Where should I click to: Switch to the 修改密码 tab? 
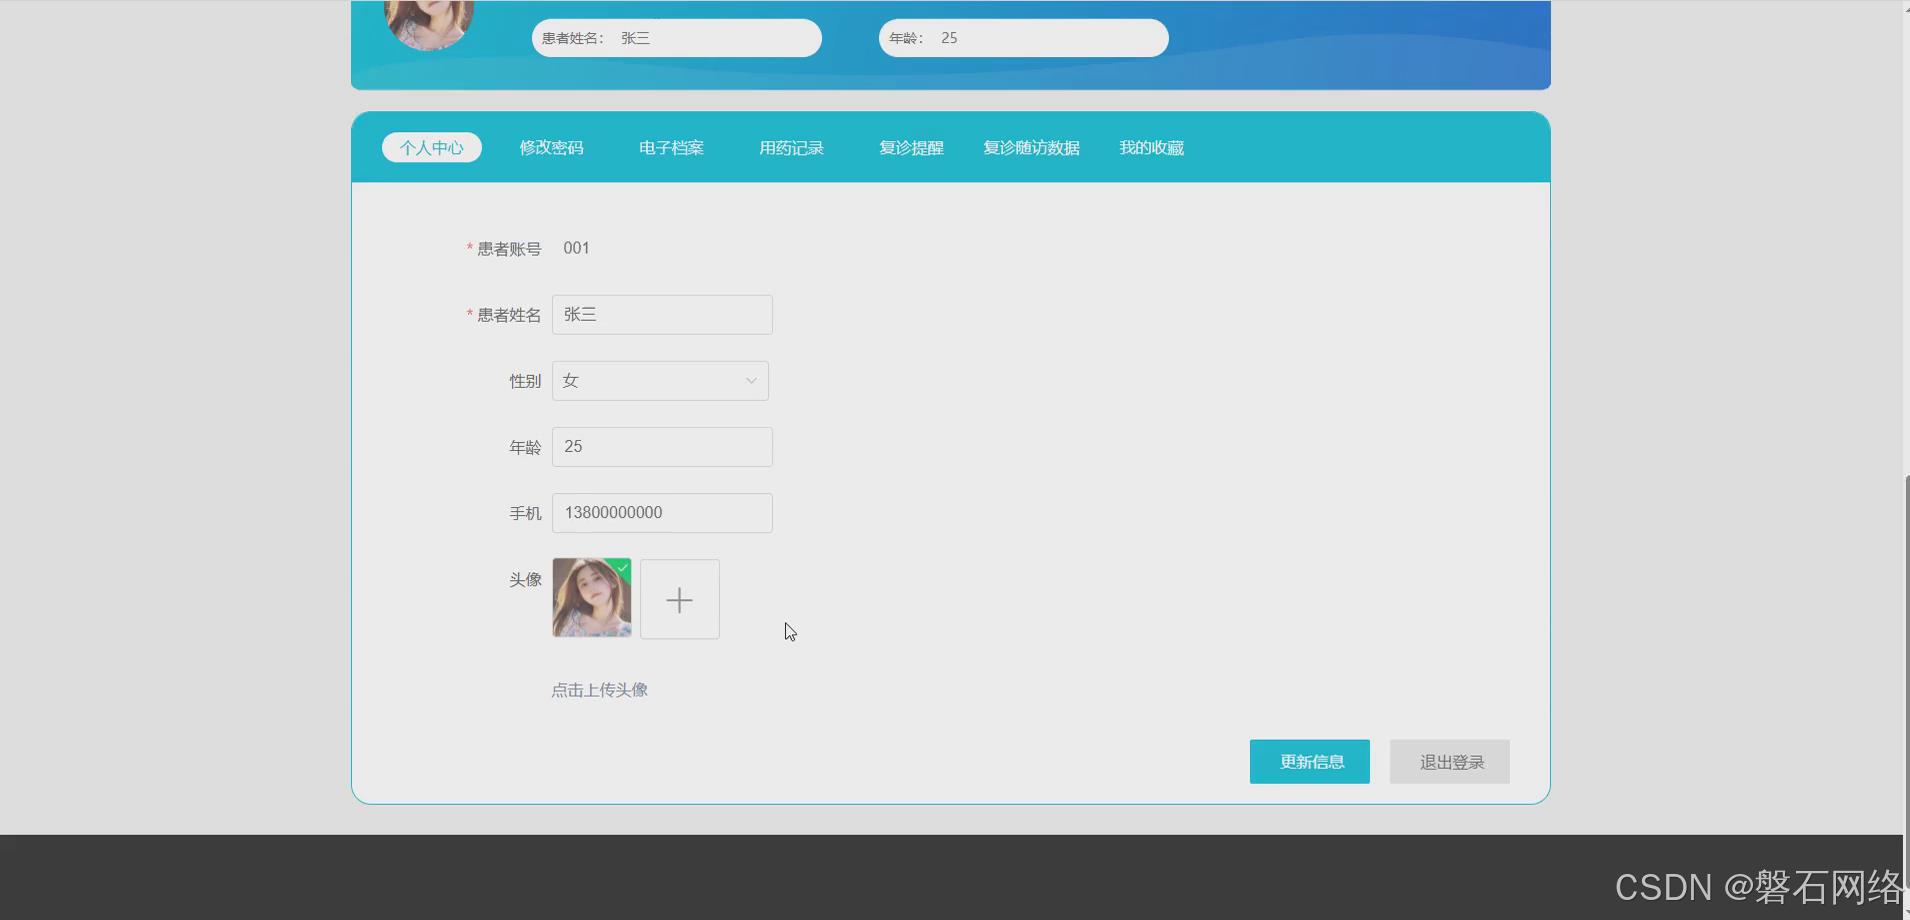point(551,147)
